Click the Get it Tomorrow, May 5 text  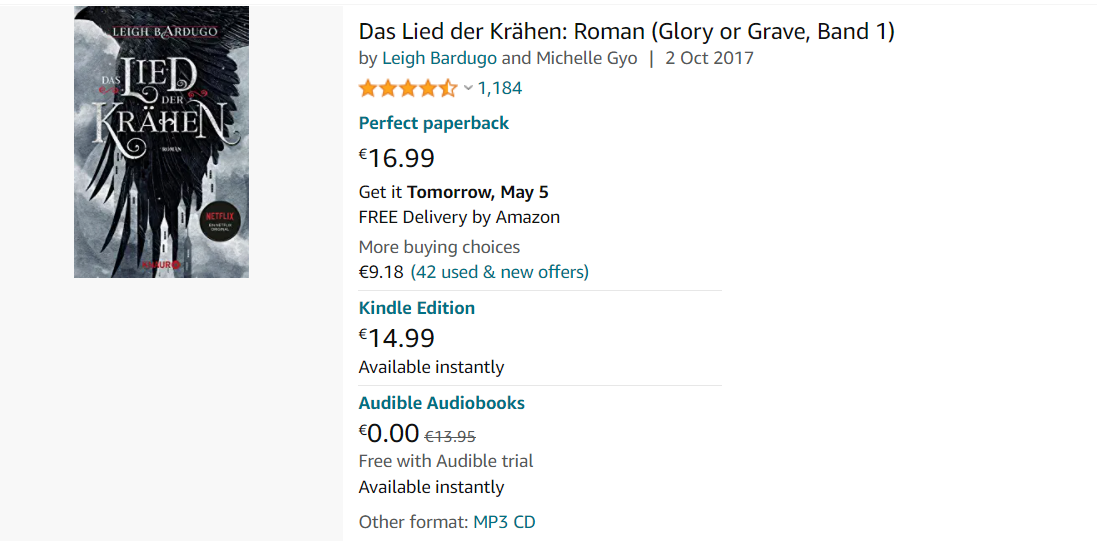tap(453, 192)
